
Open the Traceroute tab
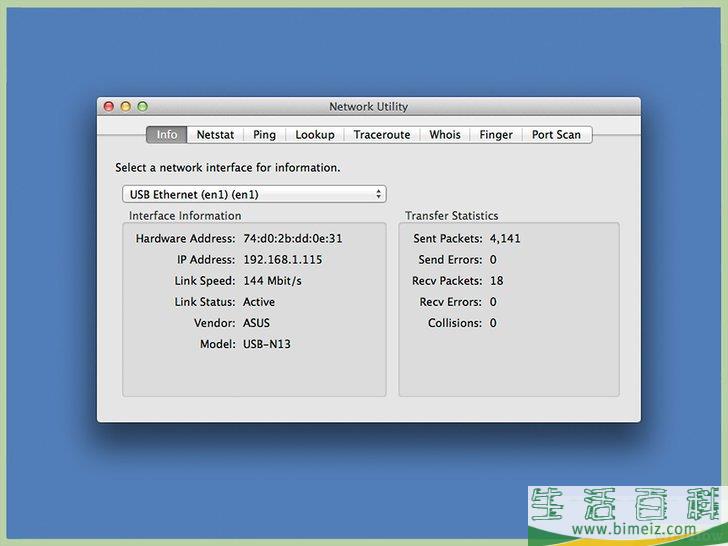coord(381,135)
